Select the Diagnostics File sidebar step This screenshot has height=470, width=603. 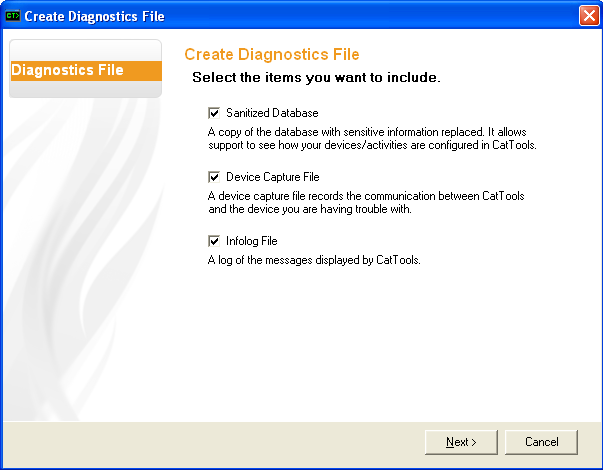click(x=84, y=71)
